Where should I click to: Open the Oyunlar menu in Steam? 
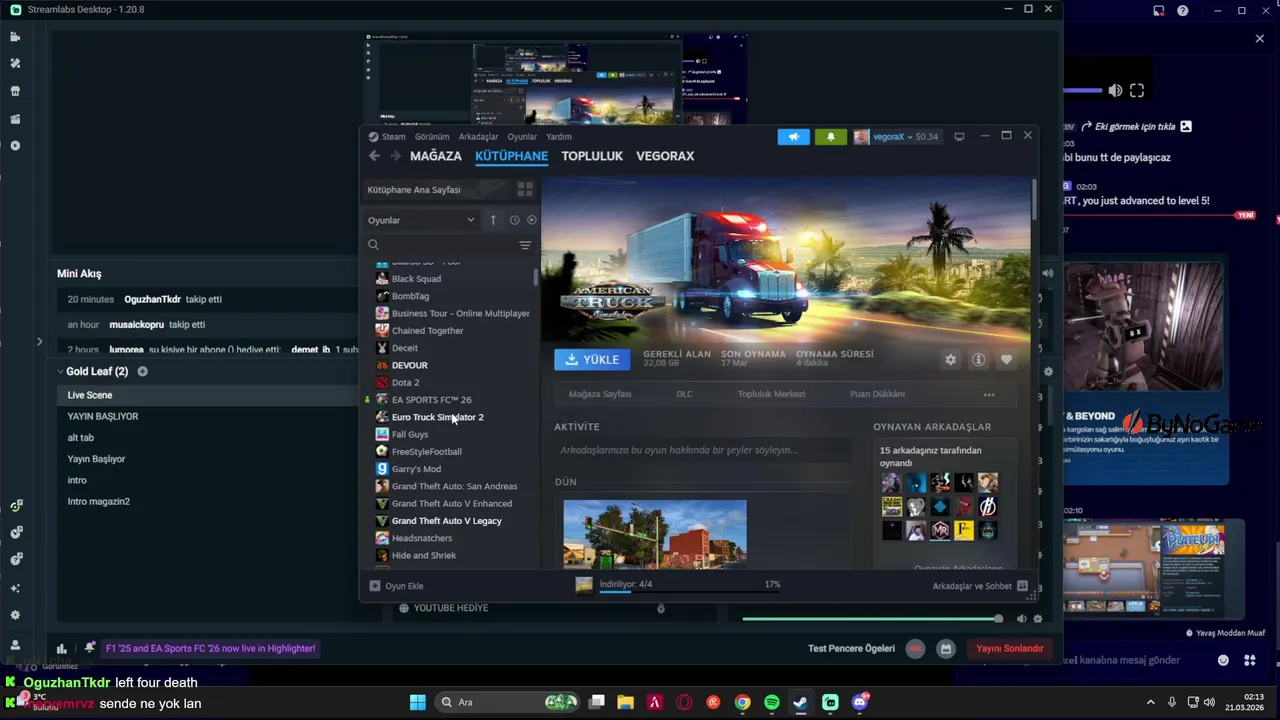click(522, 137)
